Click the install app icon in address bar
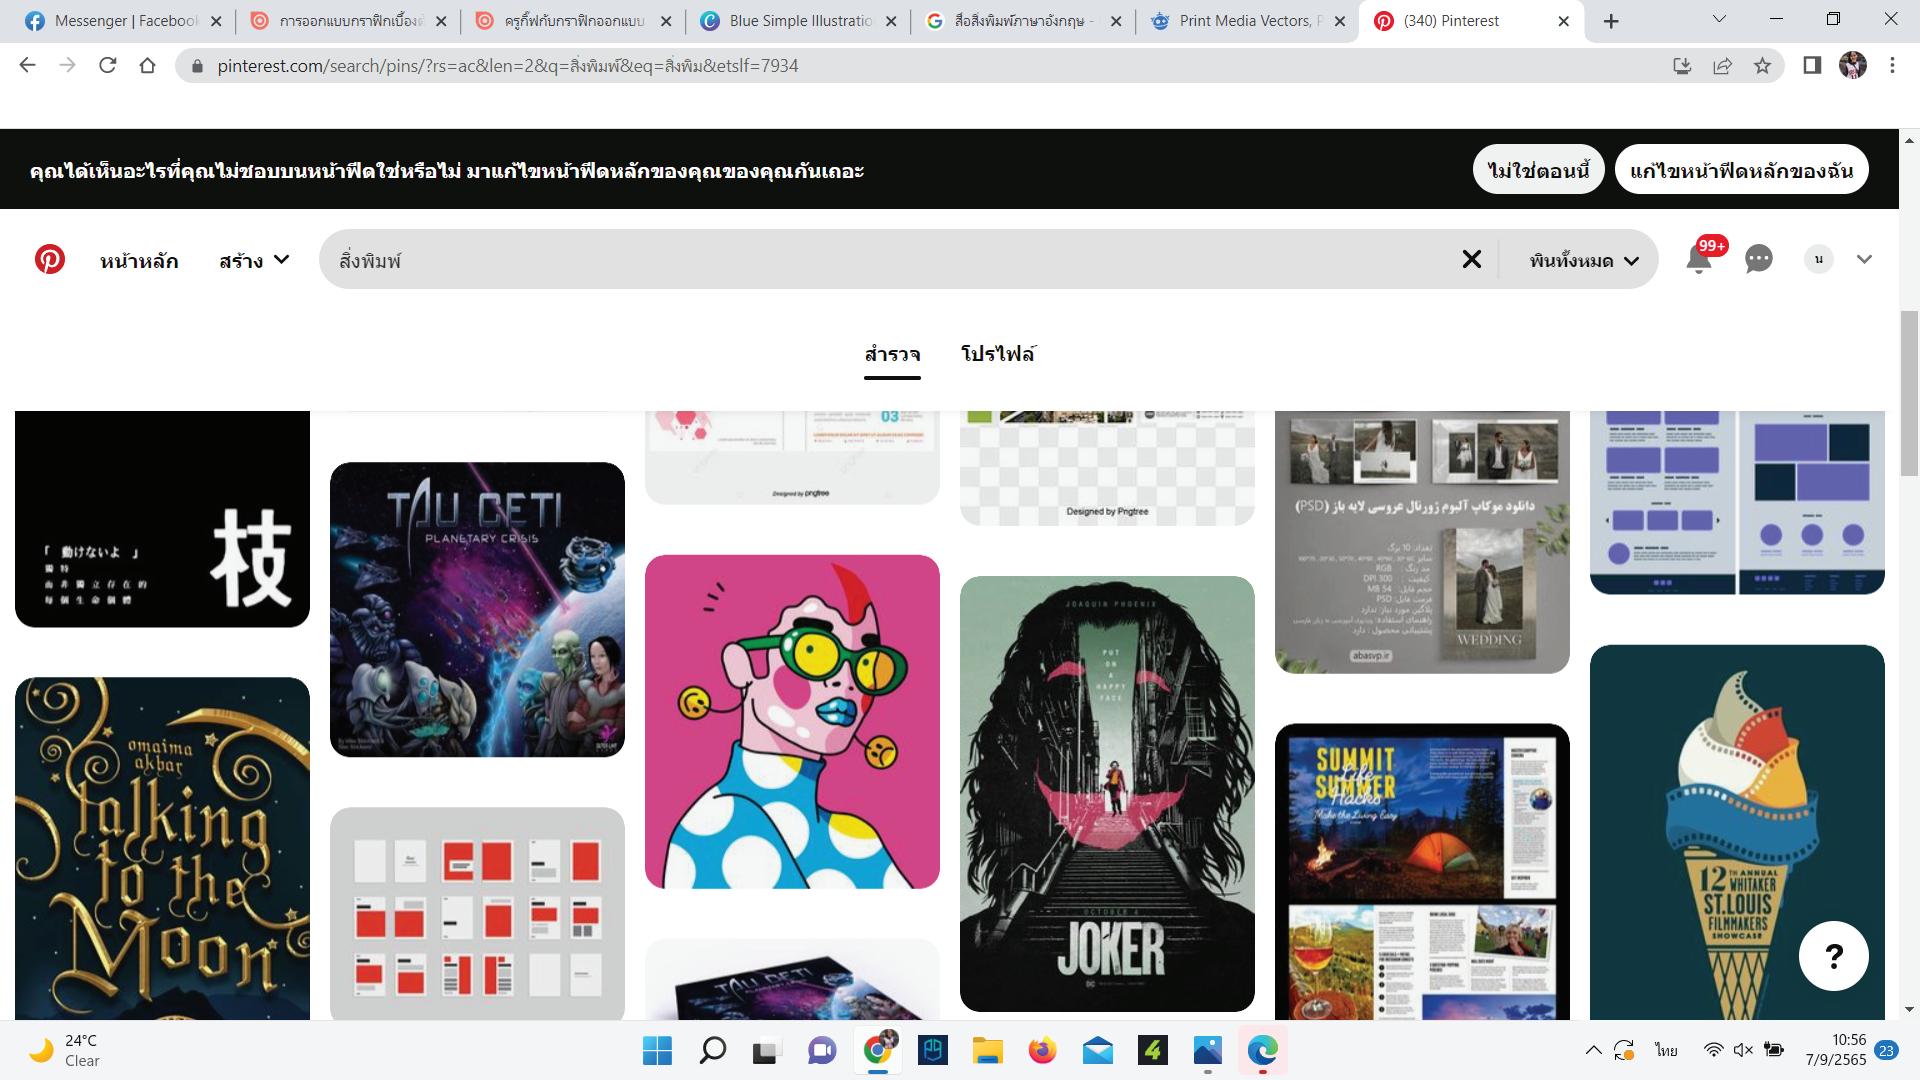Screen dimensions: 1920x1080 click(x=1682, y=66)
